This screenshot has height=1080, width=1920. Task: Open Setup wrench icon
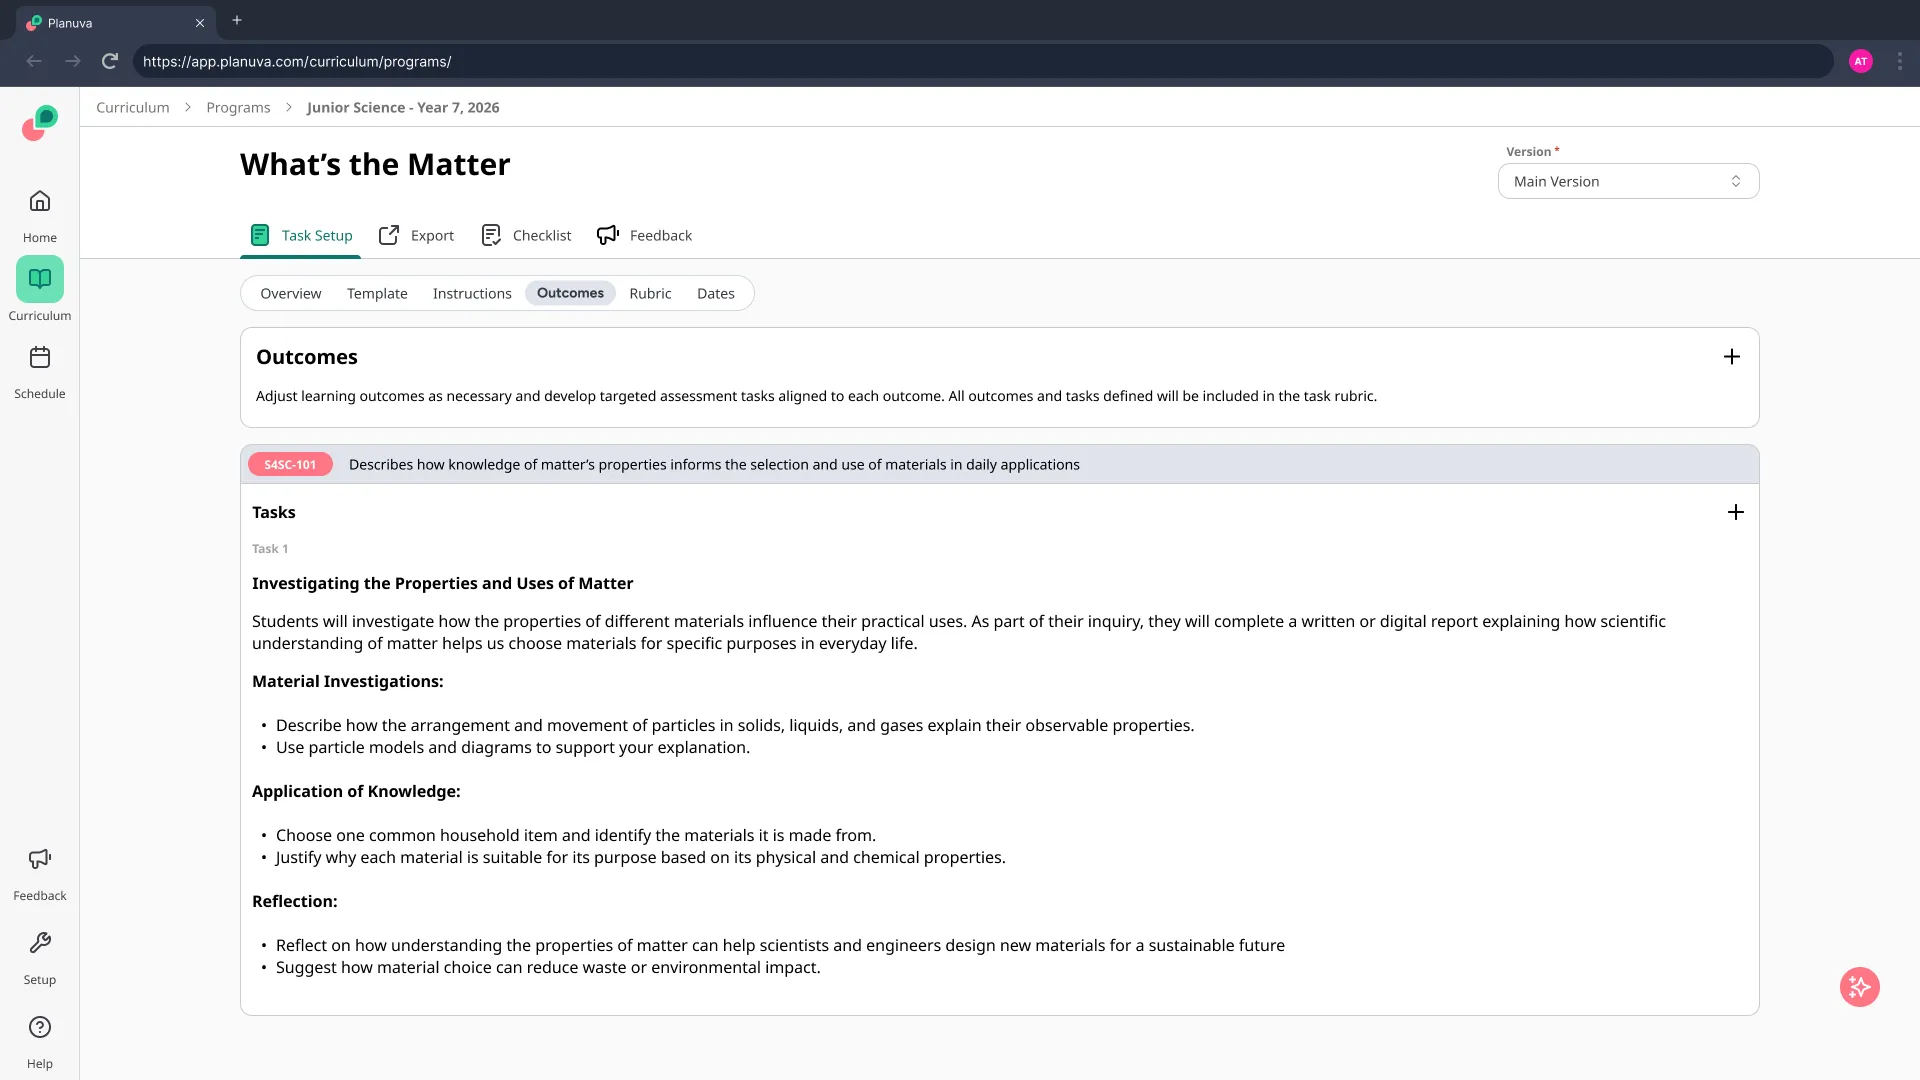point(40,944)
